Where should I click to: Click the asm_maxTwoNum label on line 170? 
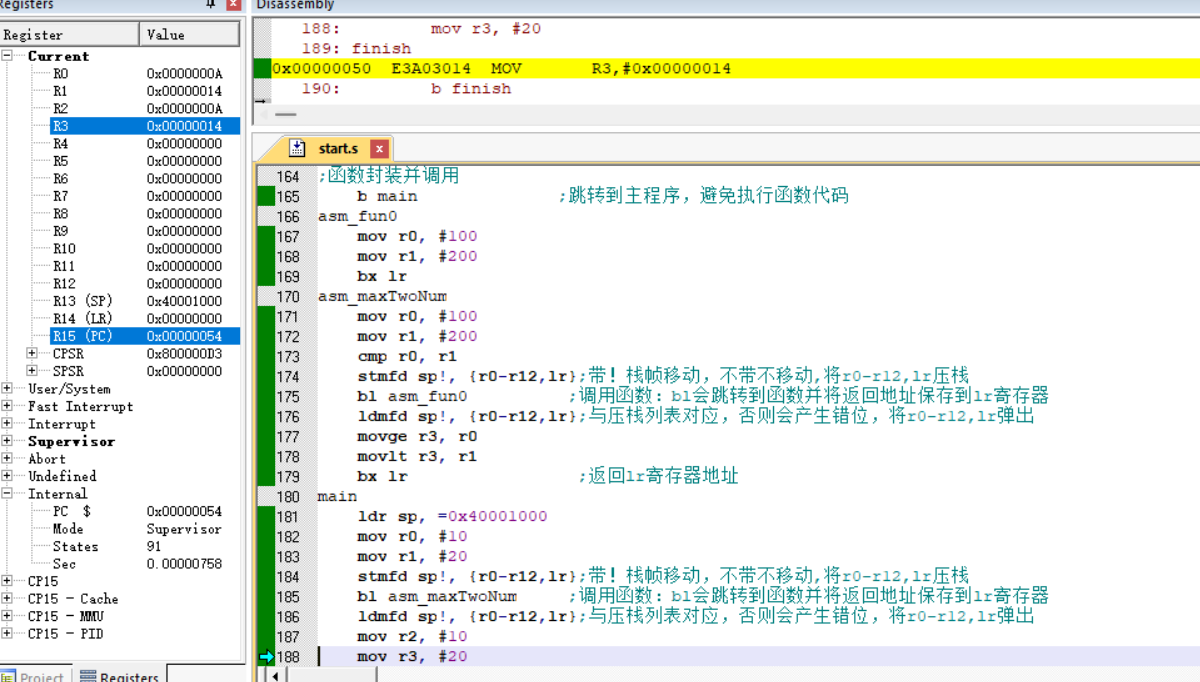pyautogui.click(x=382, y=296)
